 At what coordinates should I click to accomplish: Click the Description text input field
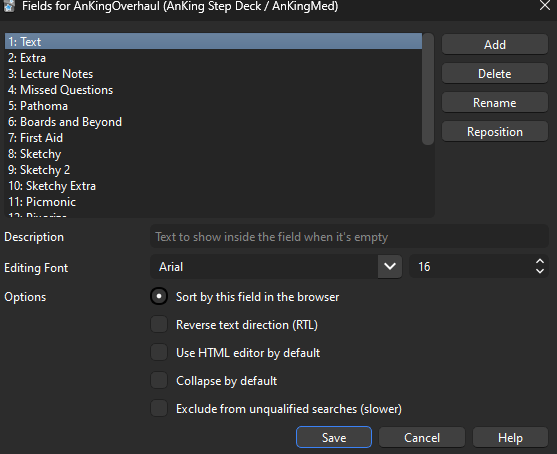click(349, 237)
